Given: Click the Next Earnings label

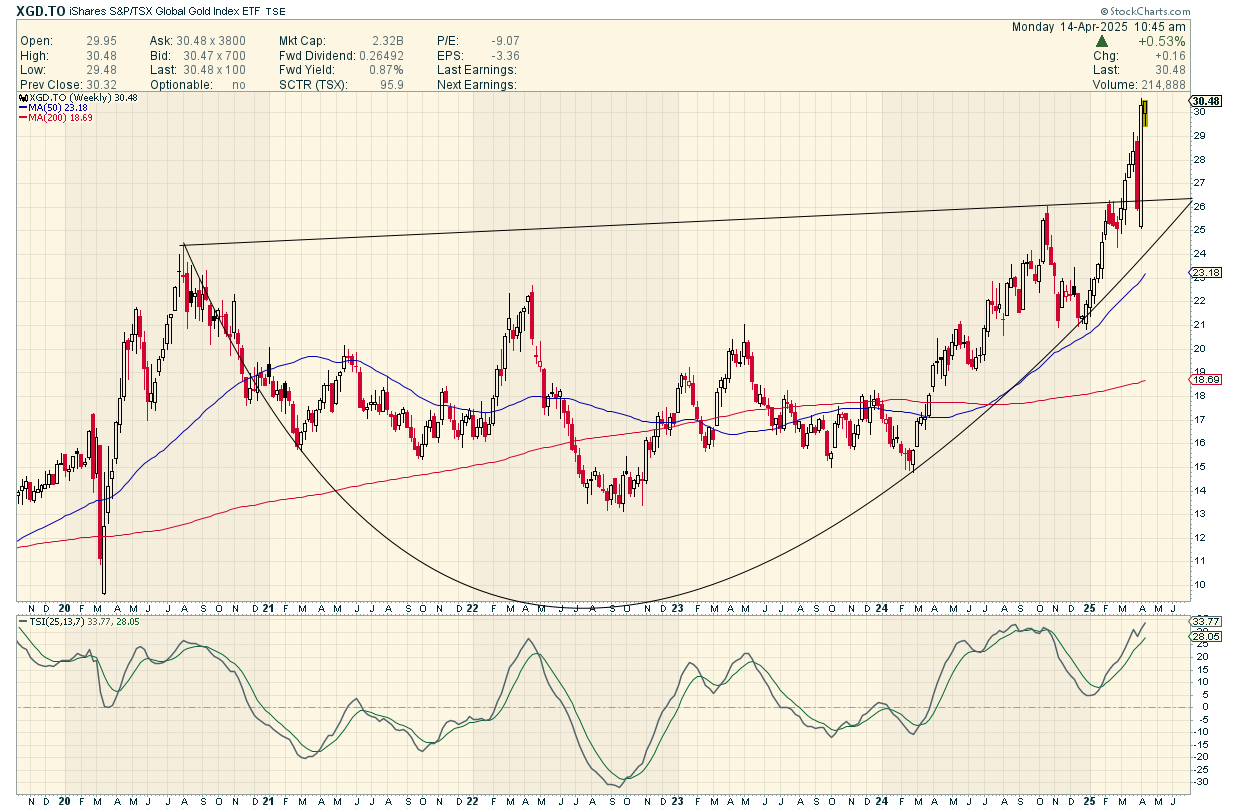Looking at the screenshot, I should [x=477, y=85].
